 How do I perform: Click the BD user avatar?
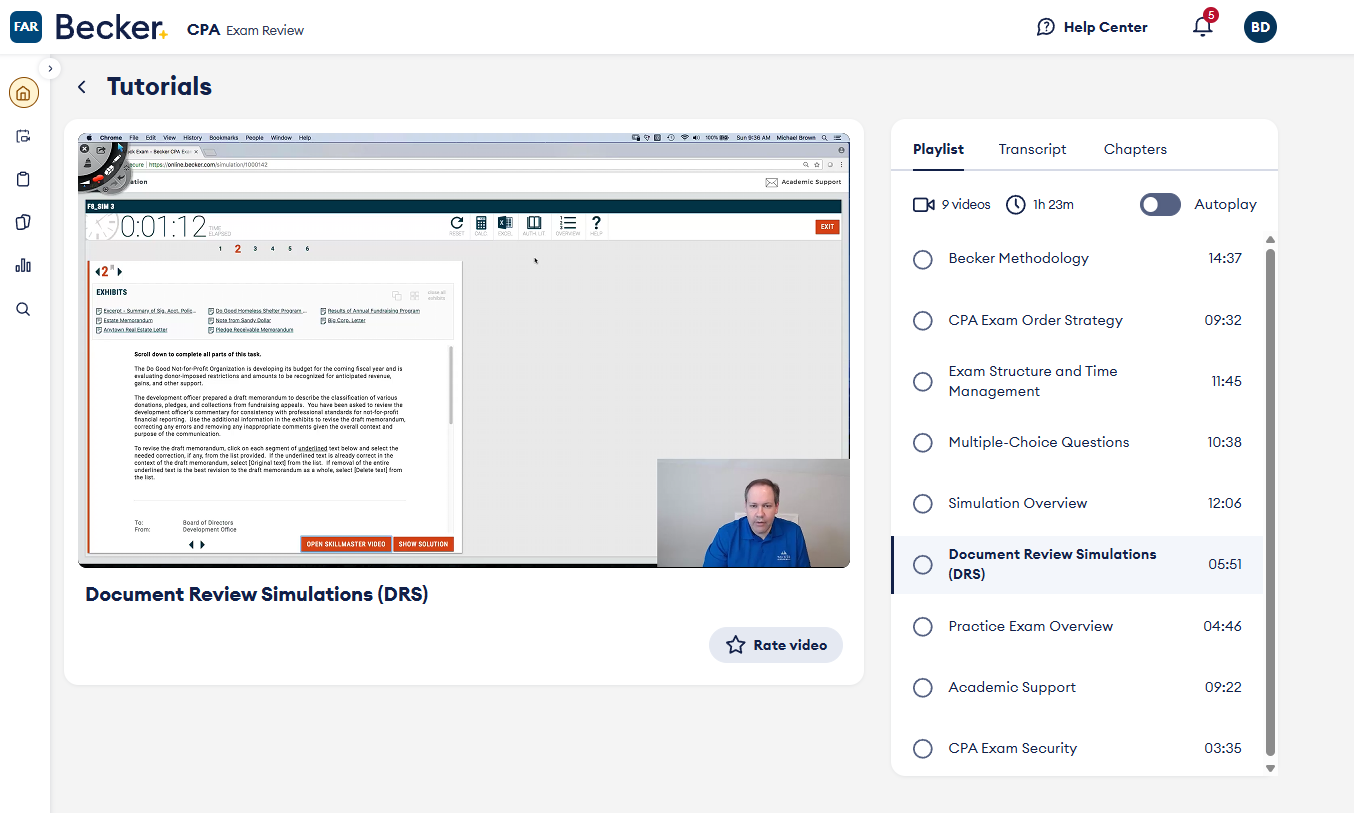(x=1260, y=27)
